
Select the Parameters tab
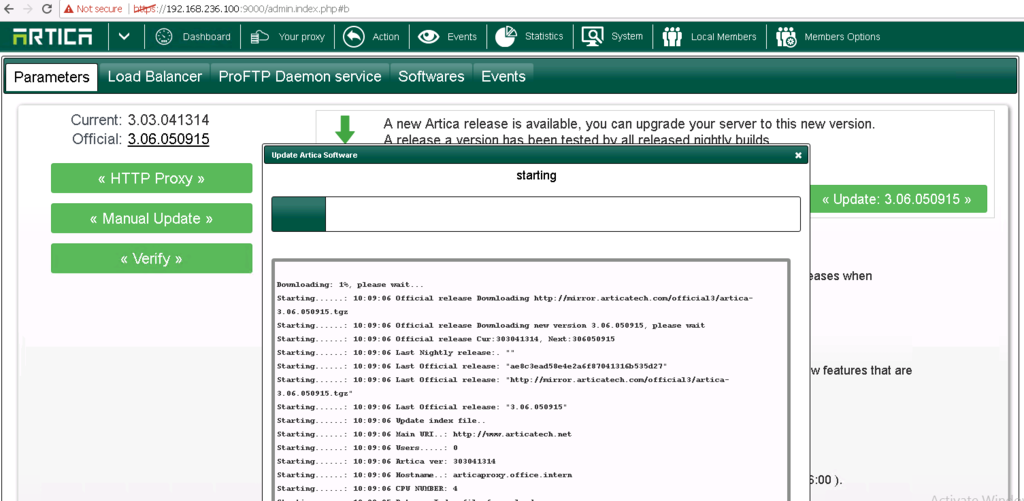52,77
